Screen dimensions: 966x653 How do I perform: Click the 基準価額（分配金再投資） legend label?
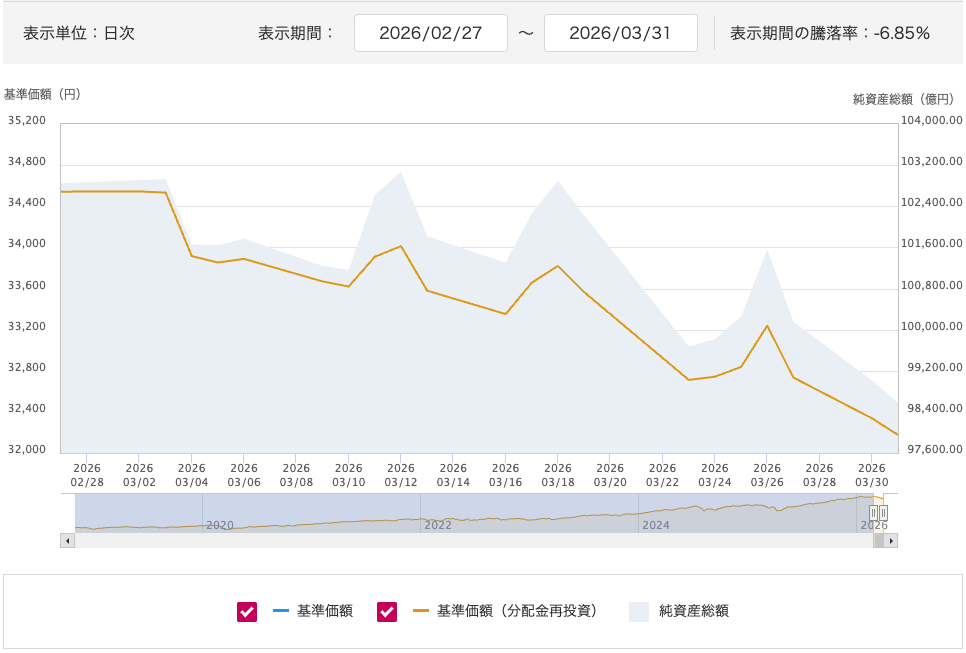tap(517, 611)
